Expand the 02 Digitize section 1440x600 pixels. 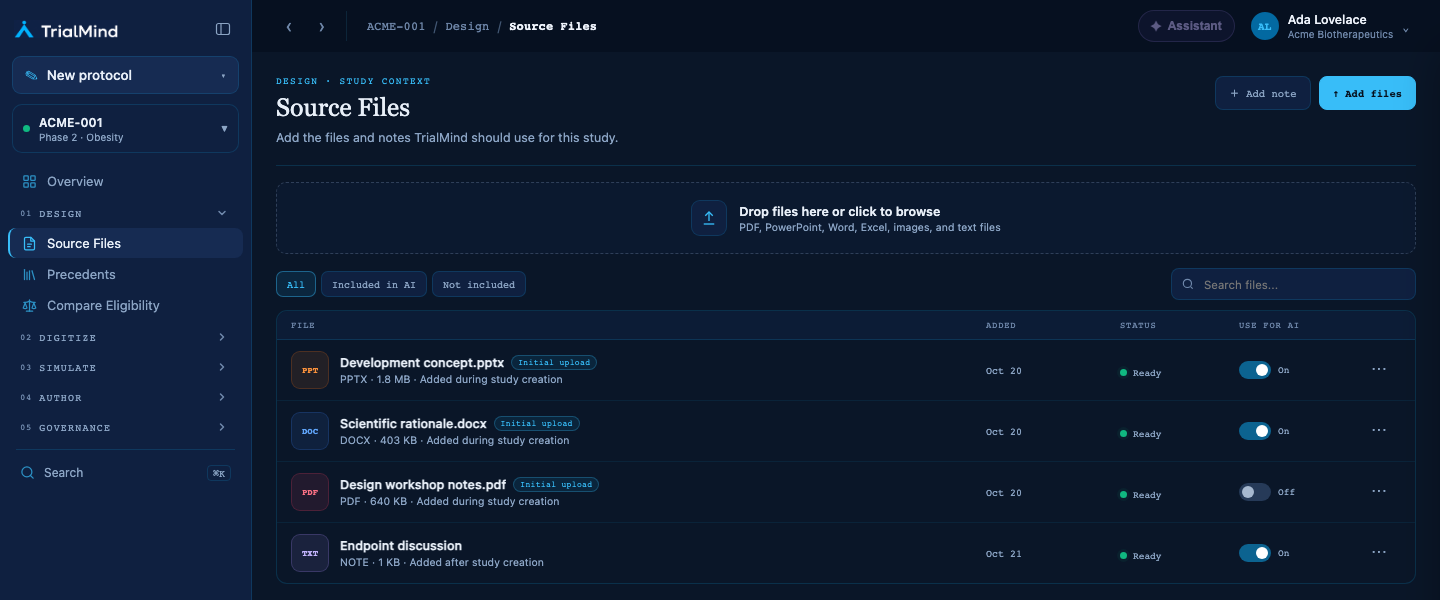pos(222,338)
